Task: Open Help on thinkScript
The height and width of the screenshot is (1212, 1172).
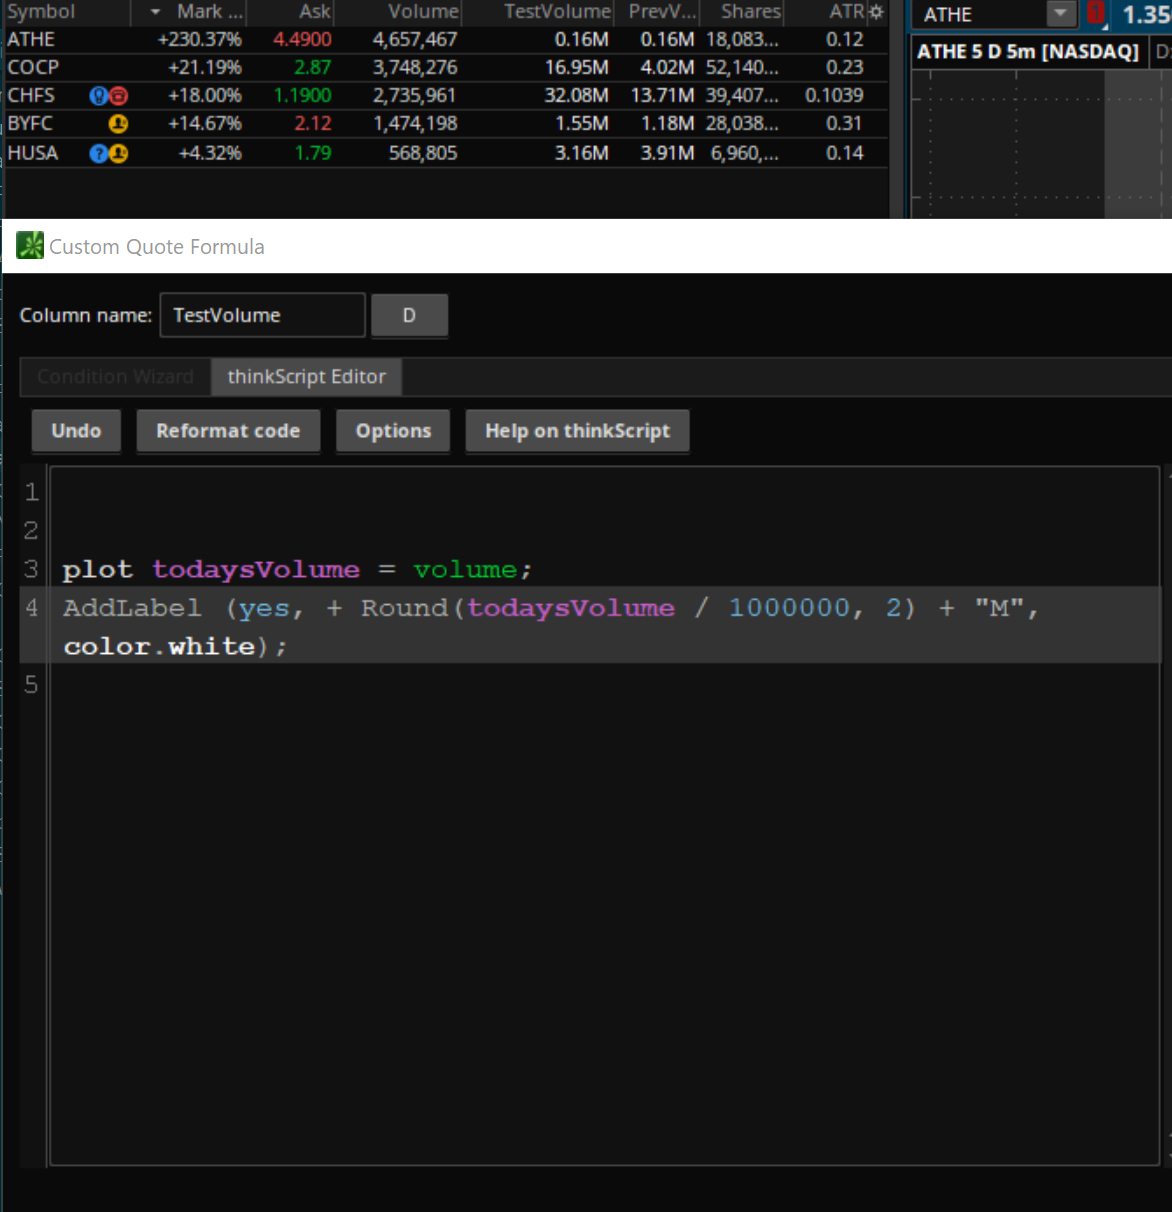Action: click(577, 431)
